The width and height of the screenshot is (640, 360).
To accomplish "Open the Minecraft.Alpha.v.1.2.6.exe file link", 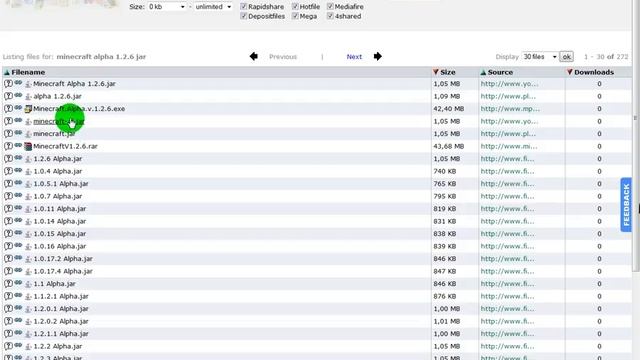I will click(x=79, y=109).
